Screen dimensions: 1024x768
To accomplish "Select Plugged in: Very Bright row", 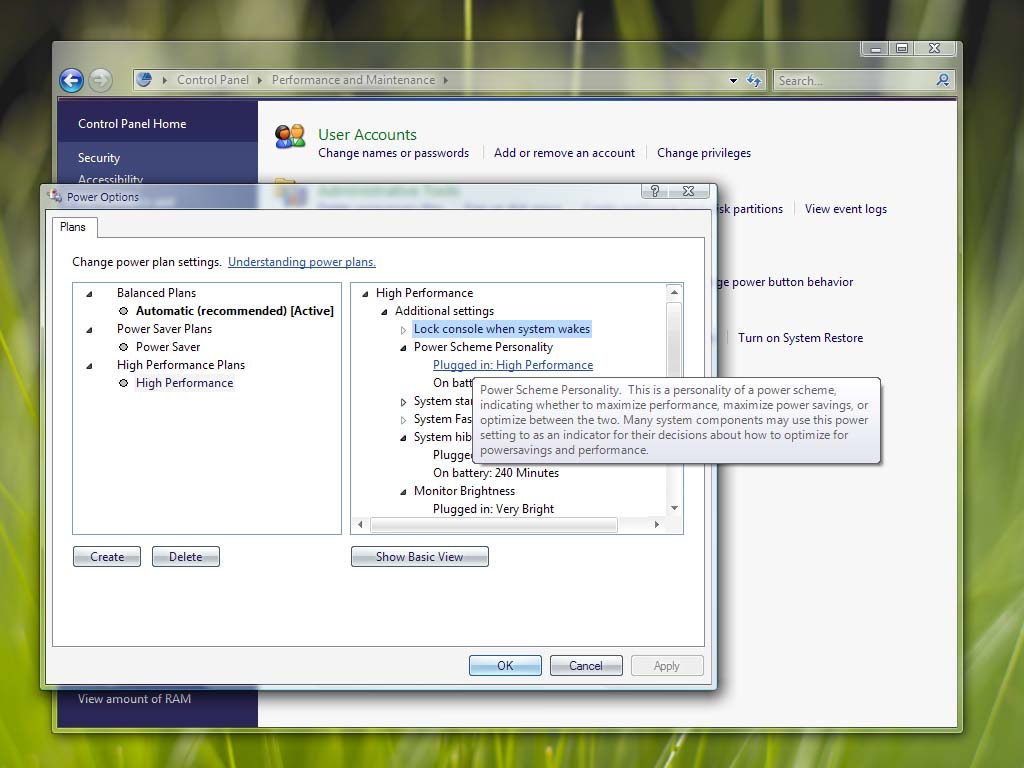I will tap(493, 509).
